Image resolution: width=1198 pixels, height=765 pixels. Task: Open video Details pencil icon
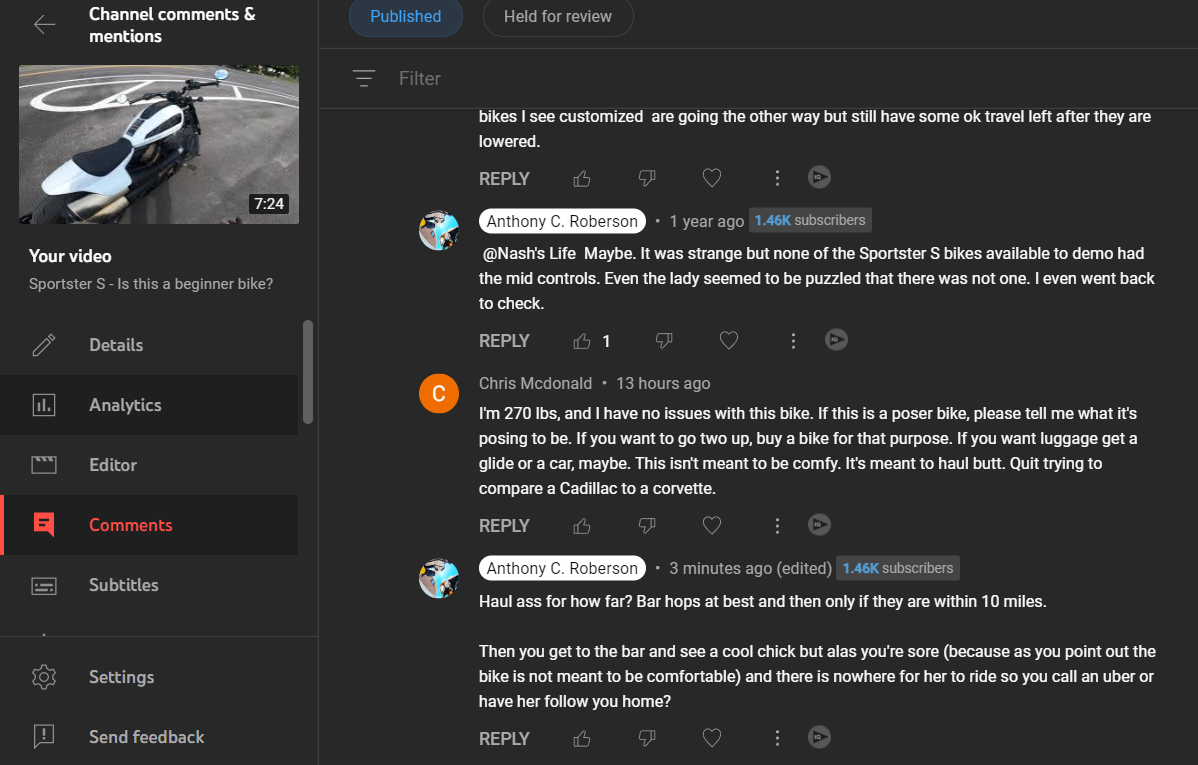point(44,345)
